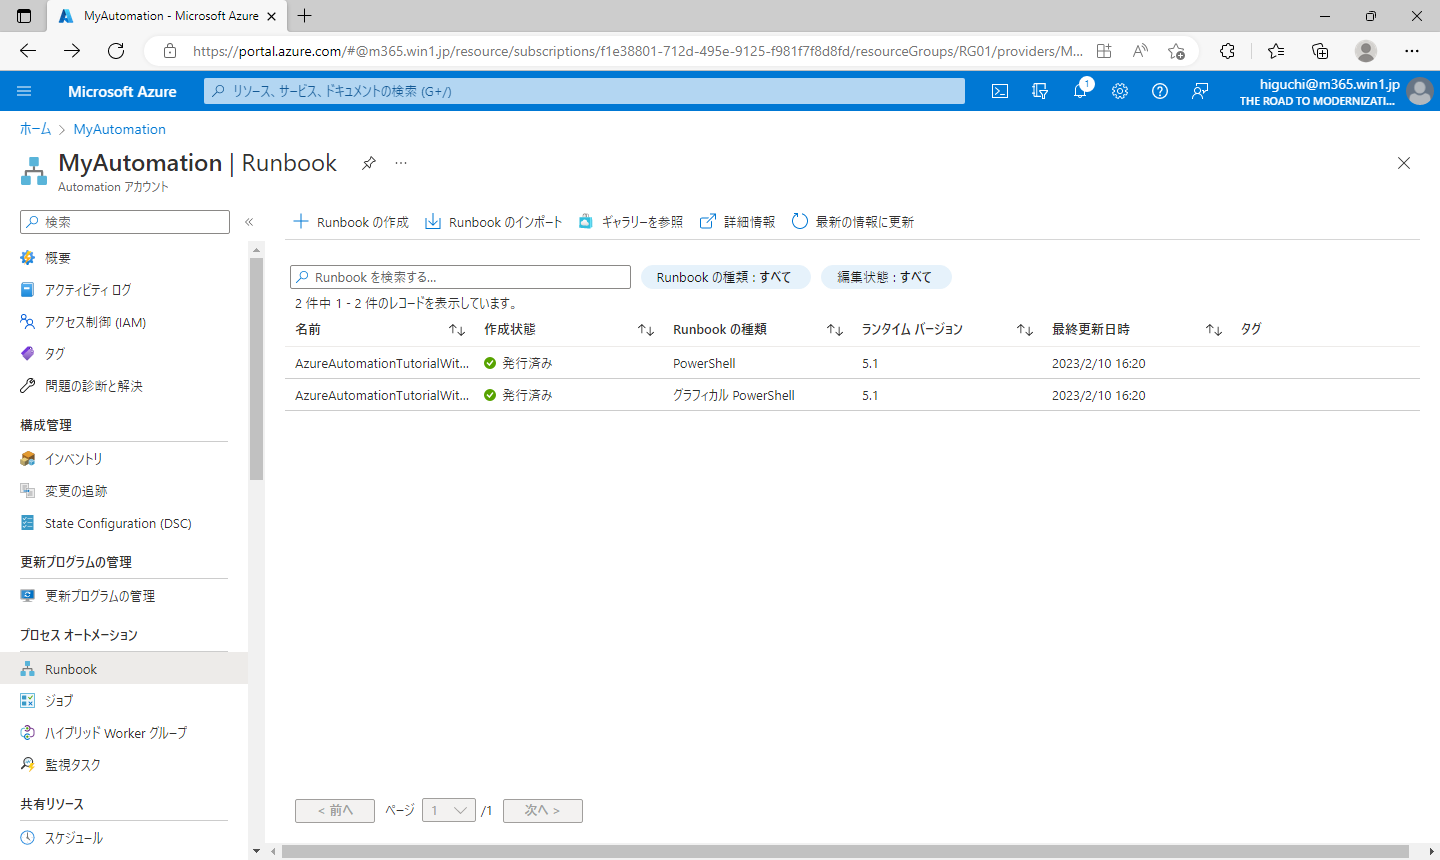Image resolution: width=1440 pixels, height=860 pixels.
Task: Click Runbook のインポート
Action: click(x=494, y=222)
